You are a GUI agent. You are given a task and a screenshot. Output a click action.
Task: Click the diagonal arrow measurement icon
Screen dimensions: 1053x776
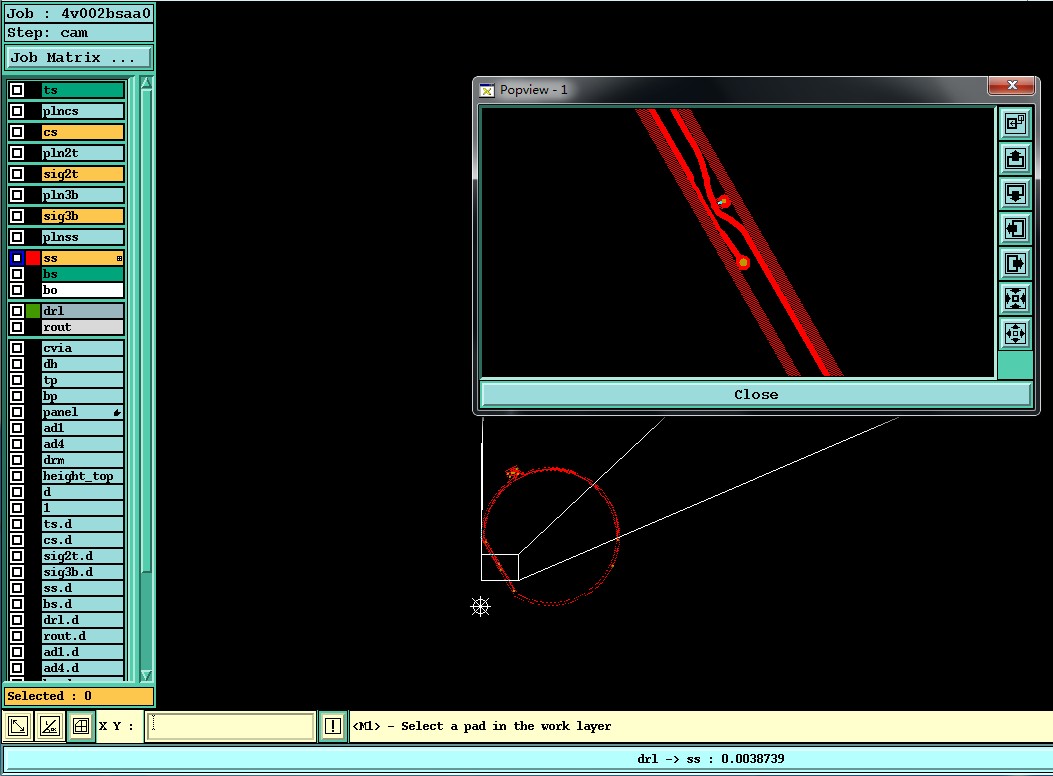(x=18, y=726)
